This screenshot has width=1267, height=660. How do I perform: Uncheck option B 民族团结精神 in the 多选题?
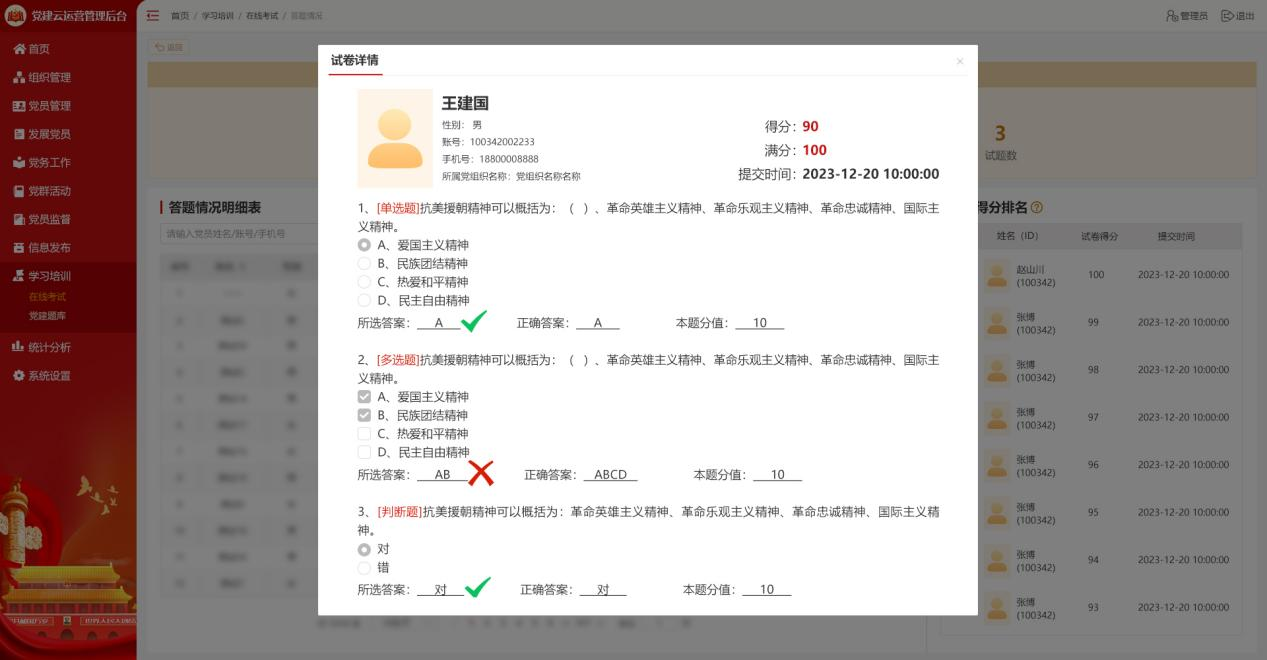[x=364, y=415]
